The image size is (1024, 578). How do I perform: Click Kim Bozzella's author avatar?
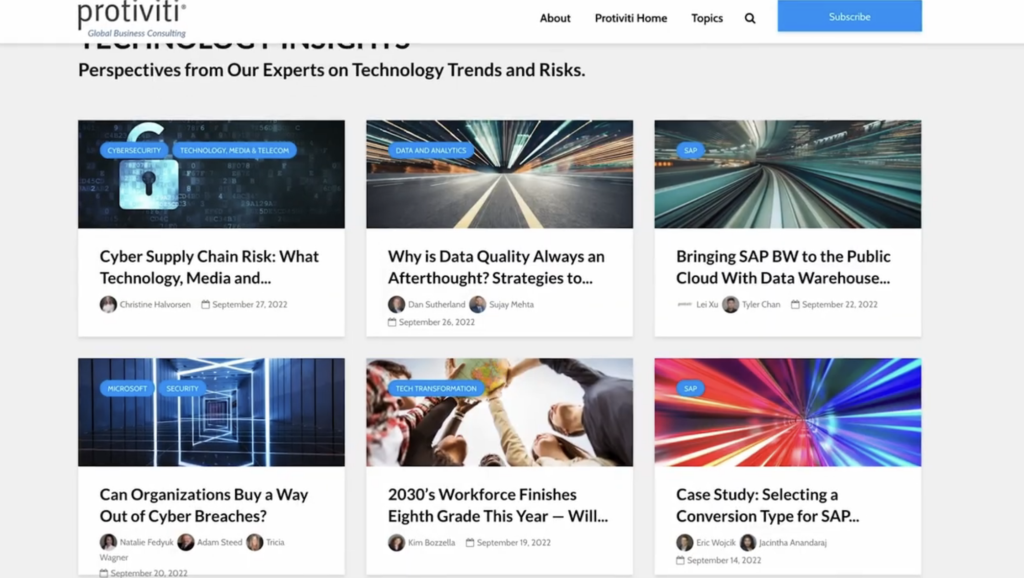(x=396, y=542)
